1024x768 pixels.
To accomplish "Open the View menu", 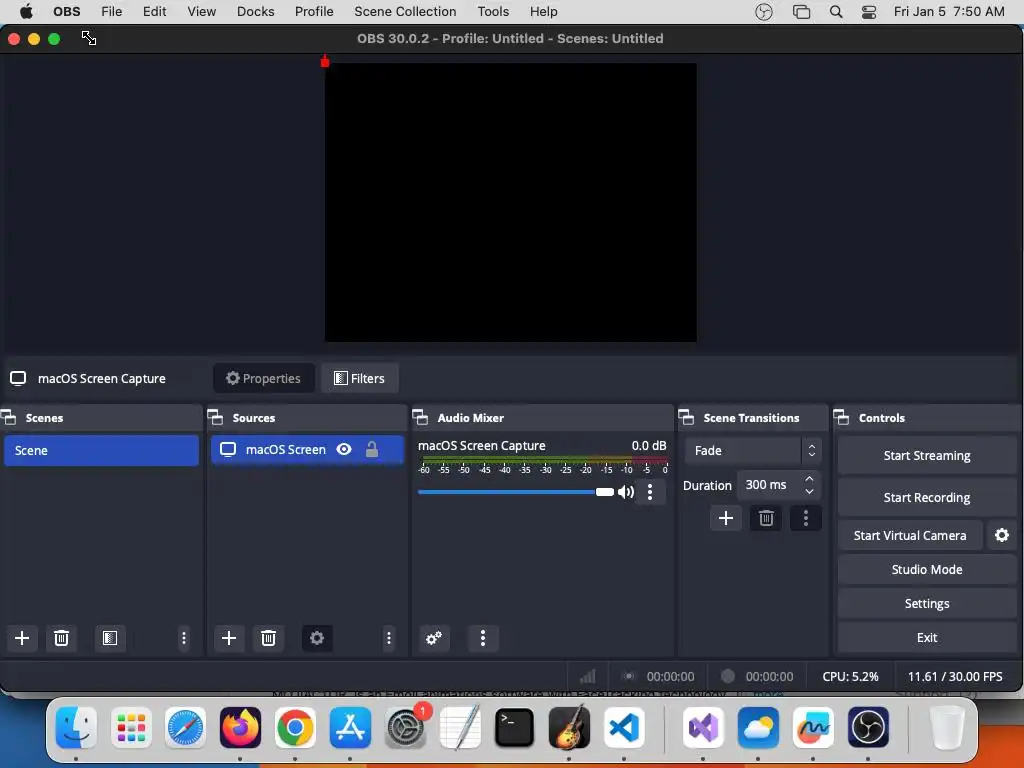I will coord(202,12).
